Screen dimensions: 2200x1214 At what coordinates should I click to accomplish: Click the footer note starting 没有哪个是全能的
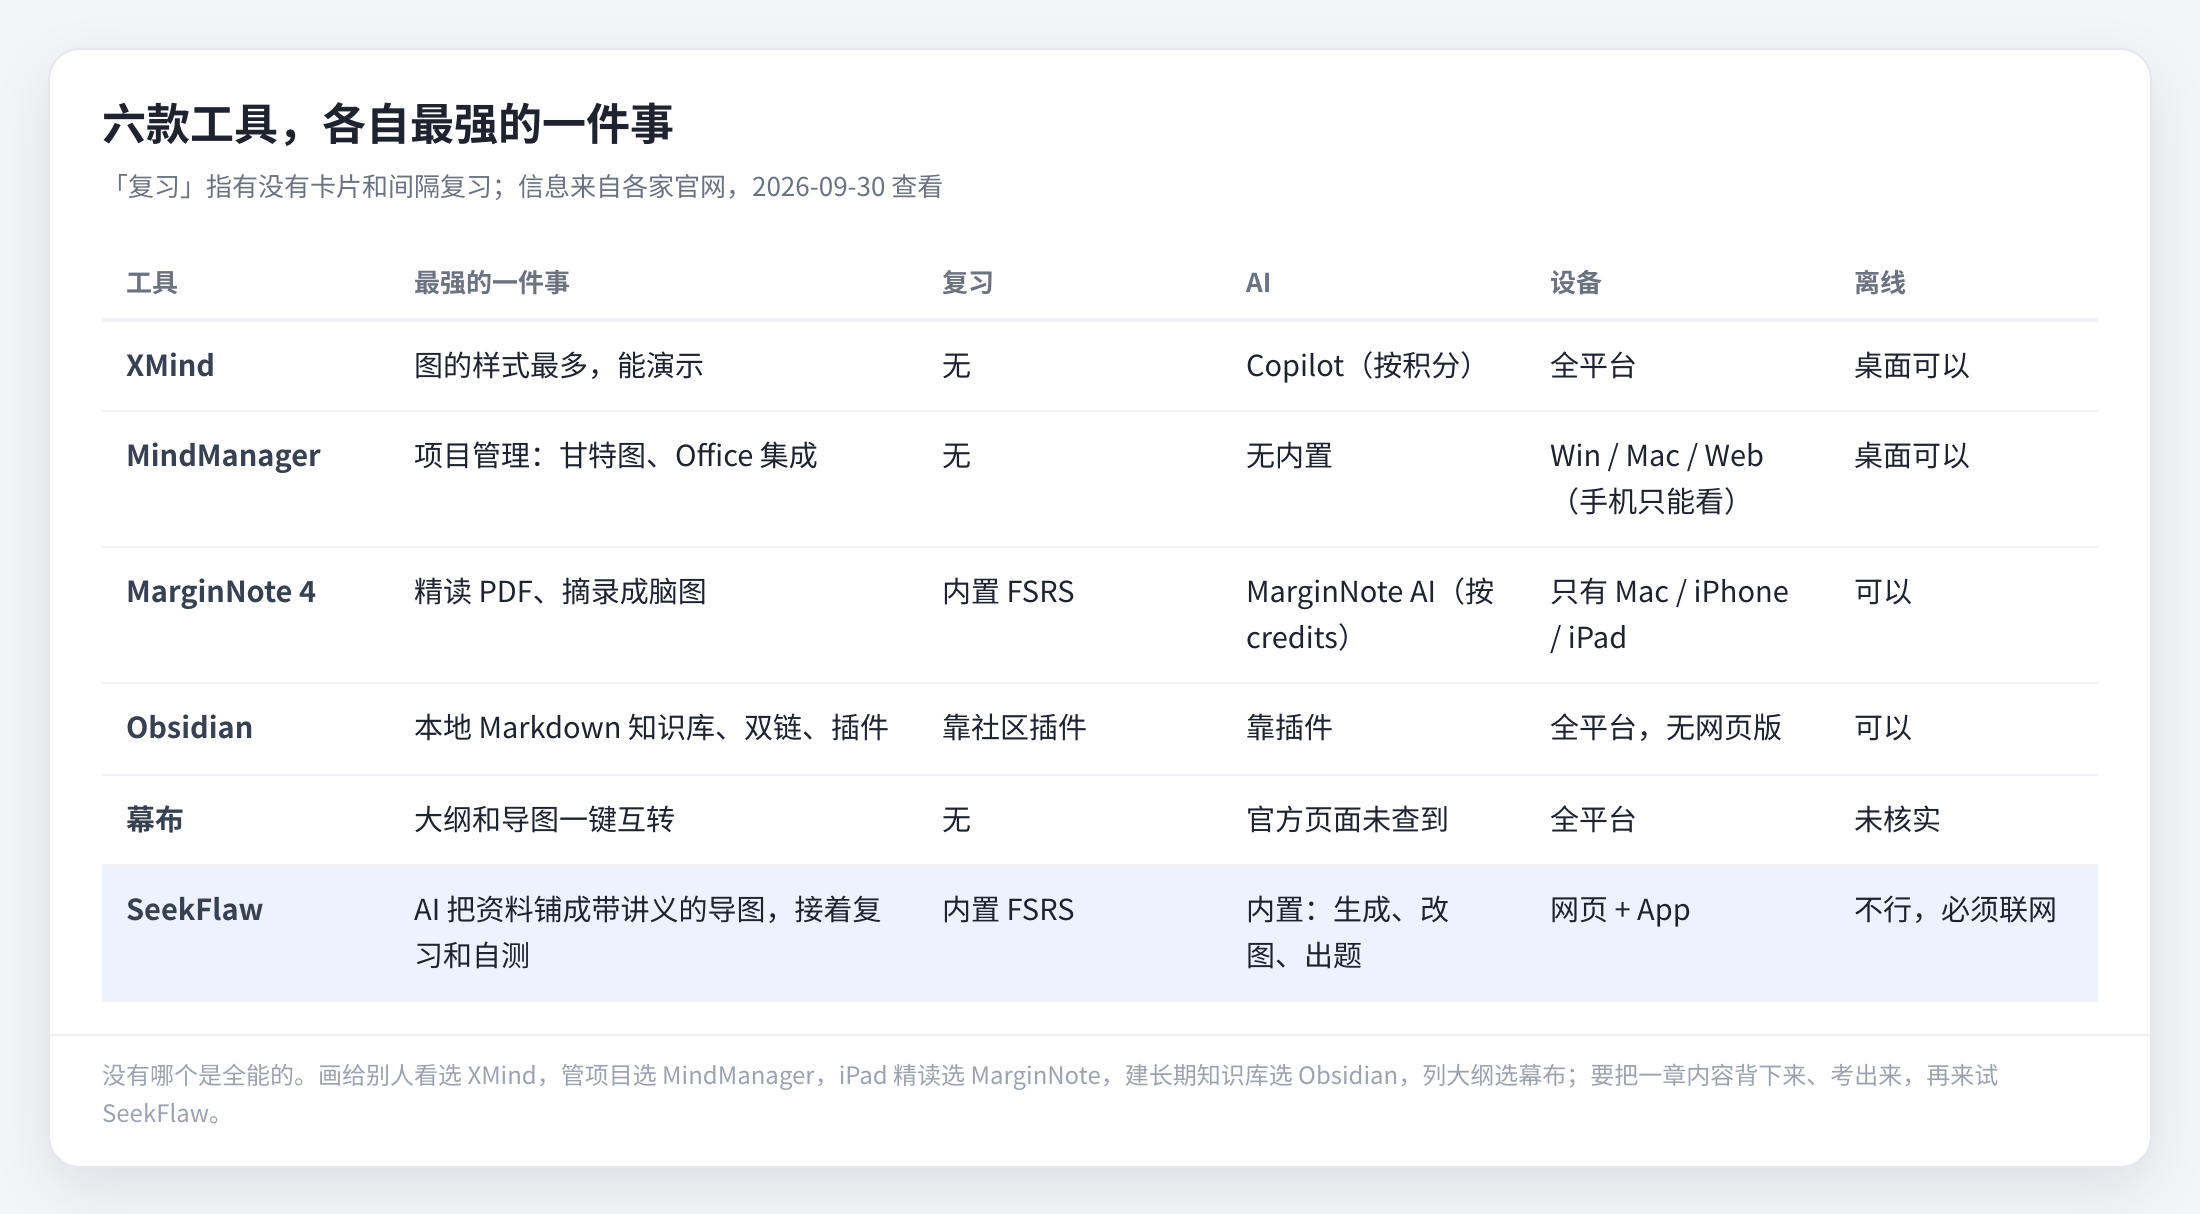1050,1094
